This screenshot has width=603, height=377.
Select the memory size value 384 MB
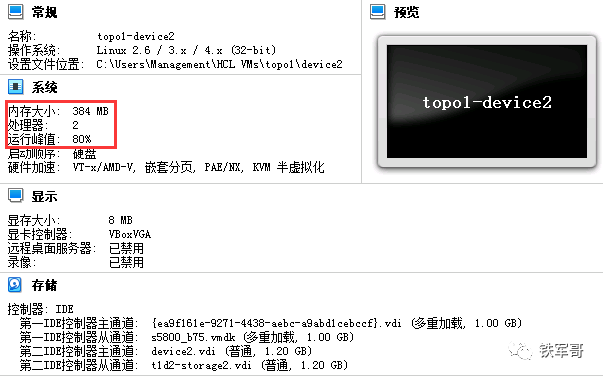(91, 111)
